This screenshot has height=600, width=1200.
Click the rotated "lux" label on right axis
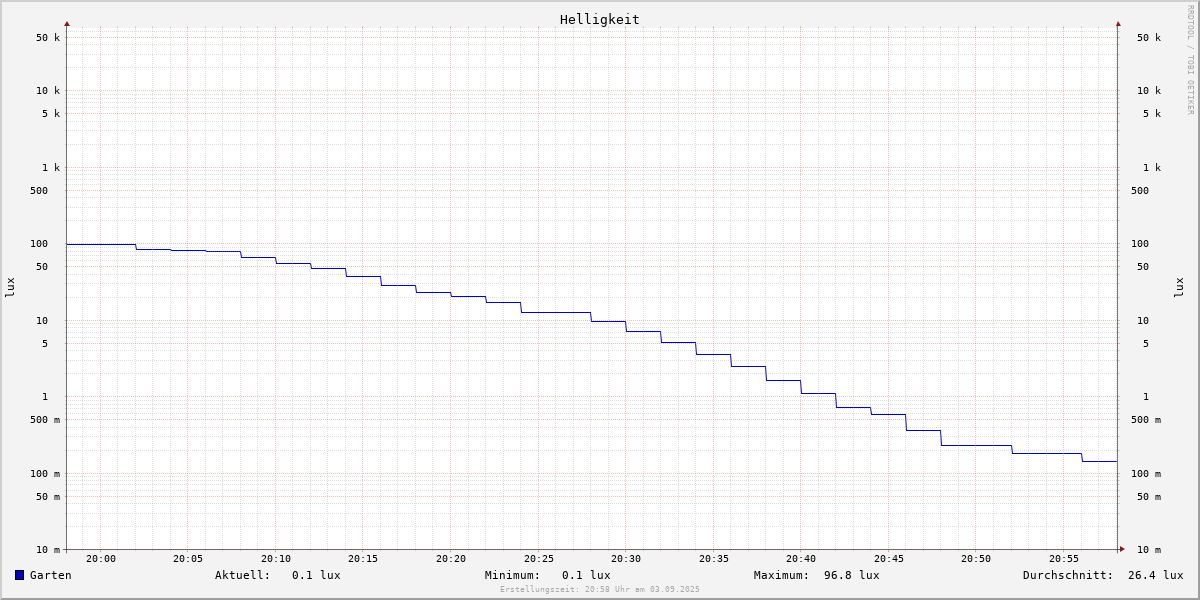click(1179, 287)
